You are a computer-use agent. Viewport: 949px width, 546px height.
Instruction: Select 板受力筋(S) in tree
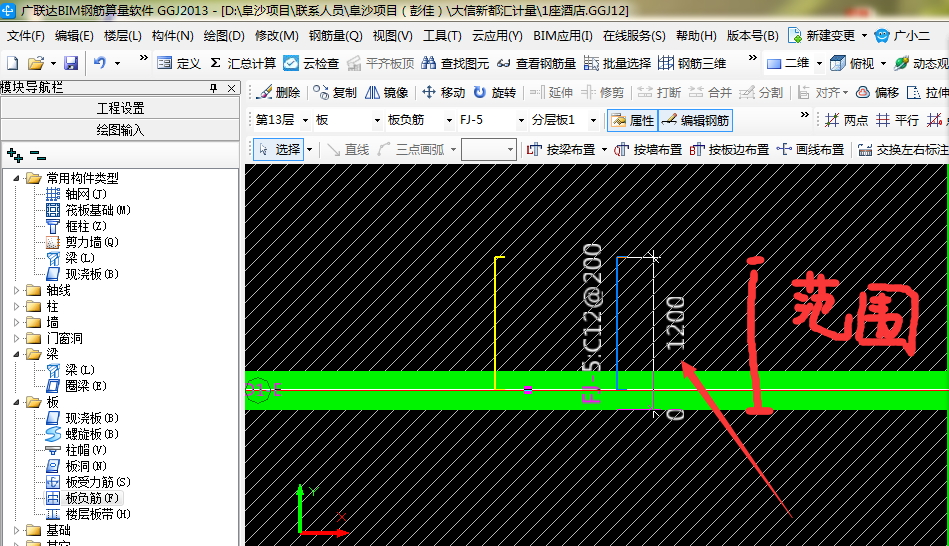98,482
